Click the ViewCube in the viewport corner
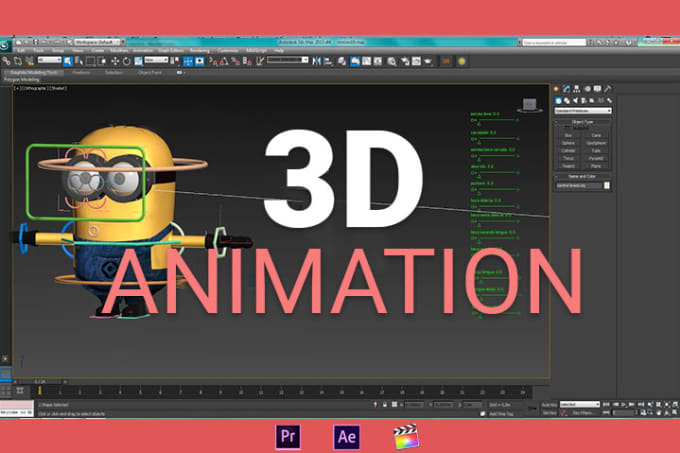The height and width of the screenshot is (453, 680). [x=530, y=105]
